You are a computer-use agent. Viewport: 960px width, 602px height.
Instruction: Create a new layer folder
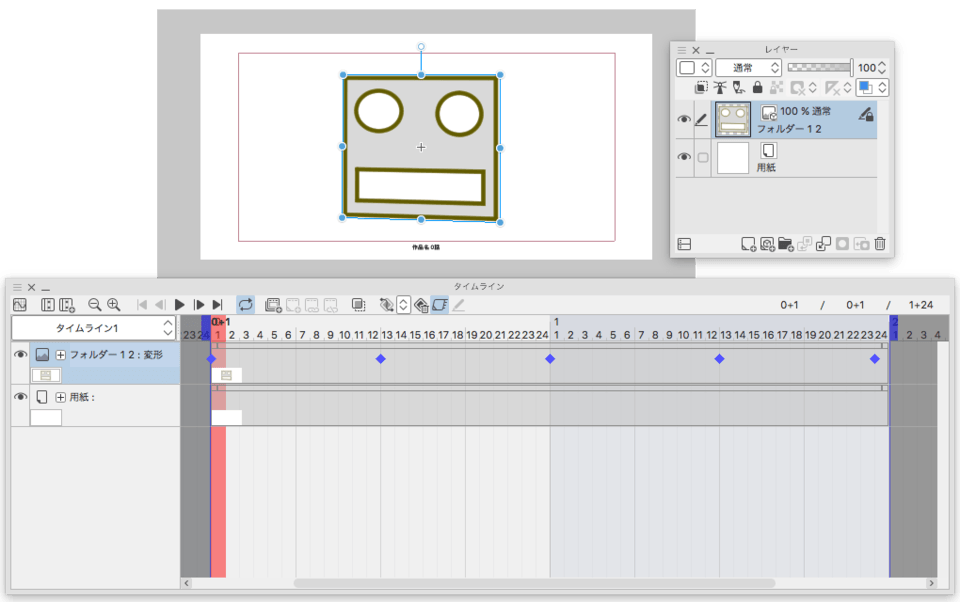pyautogui.click(x=785, y=244)
